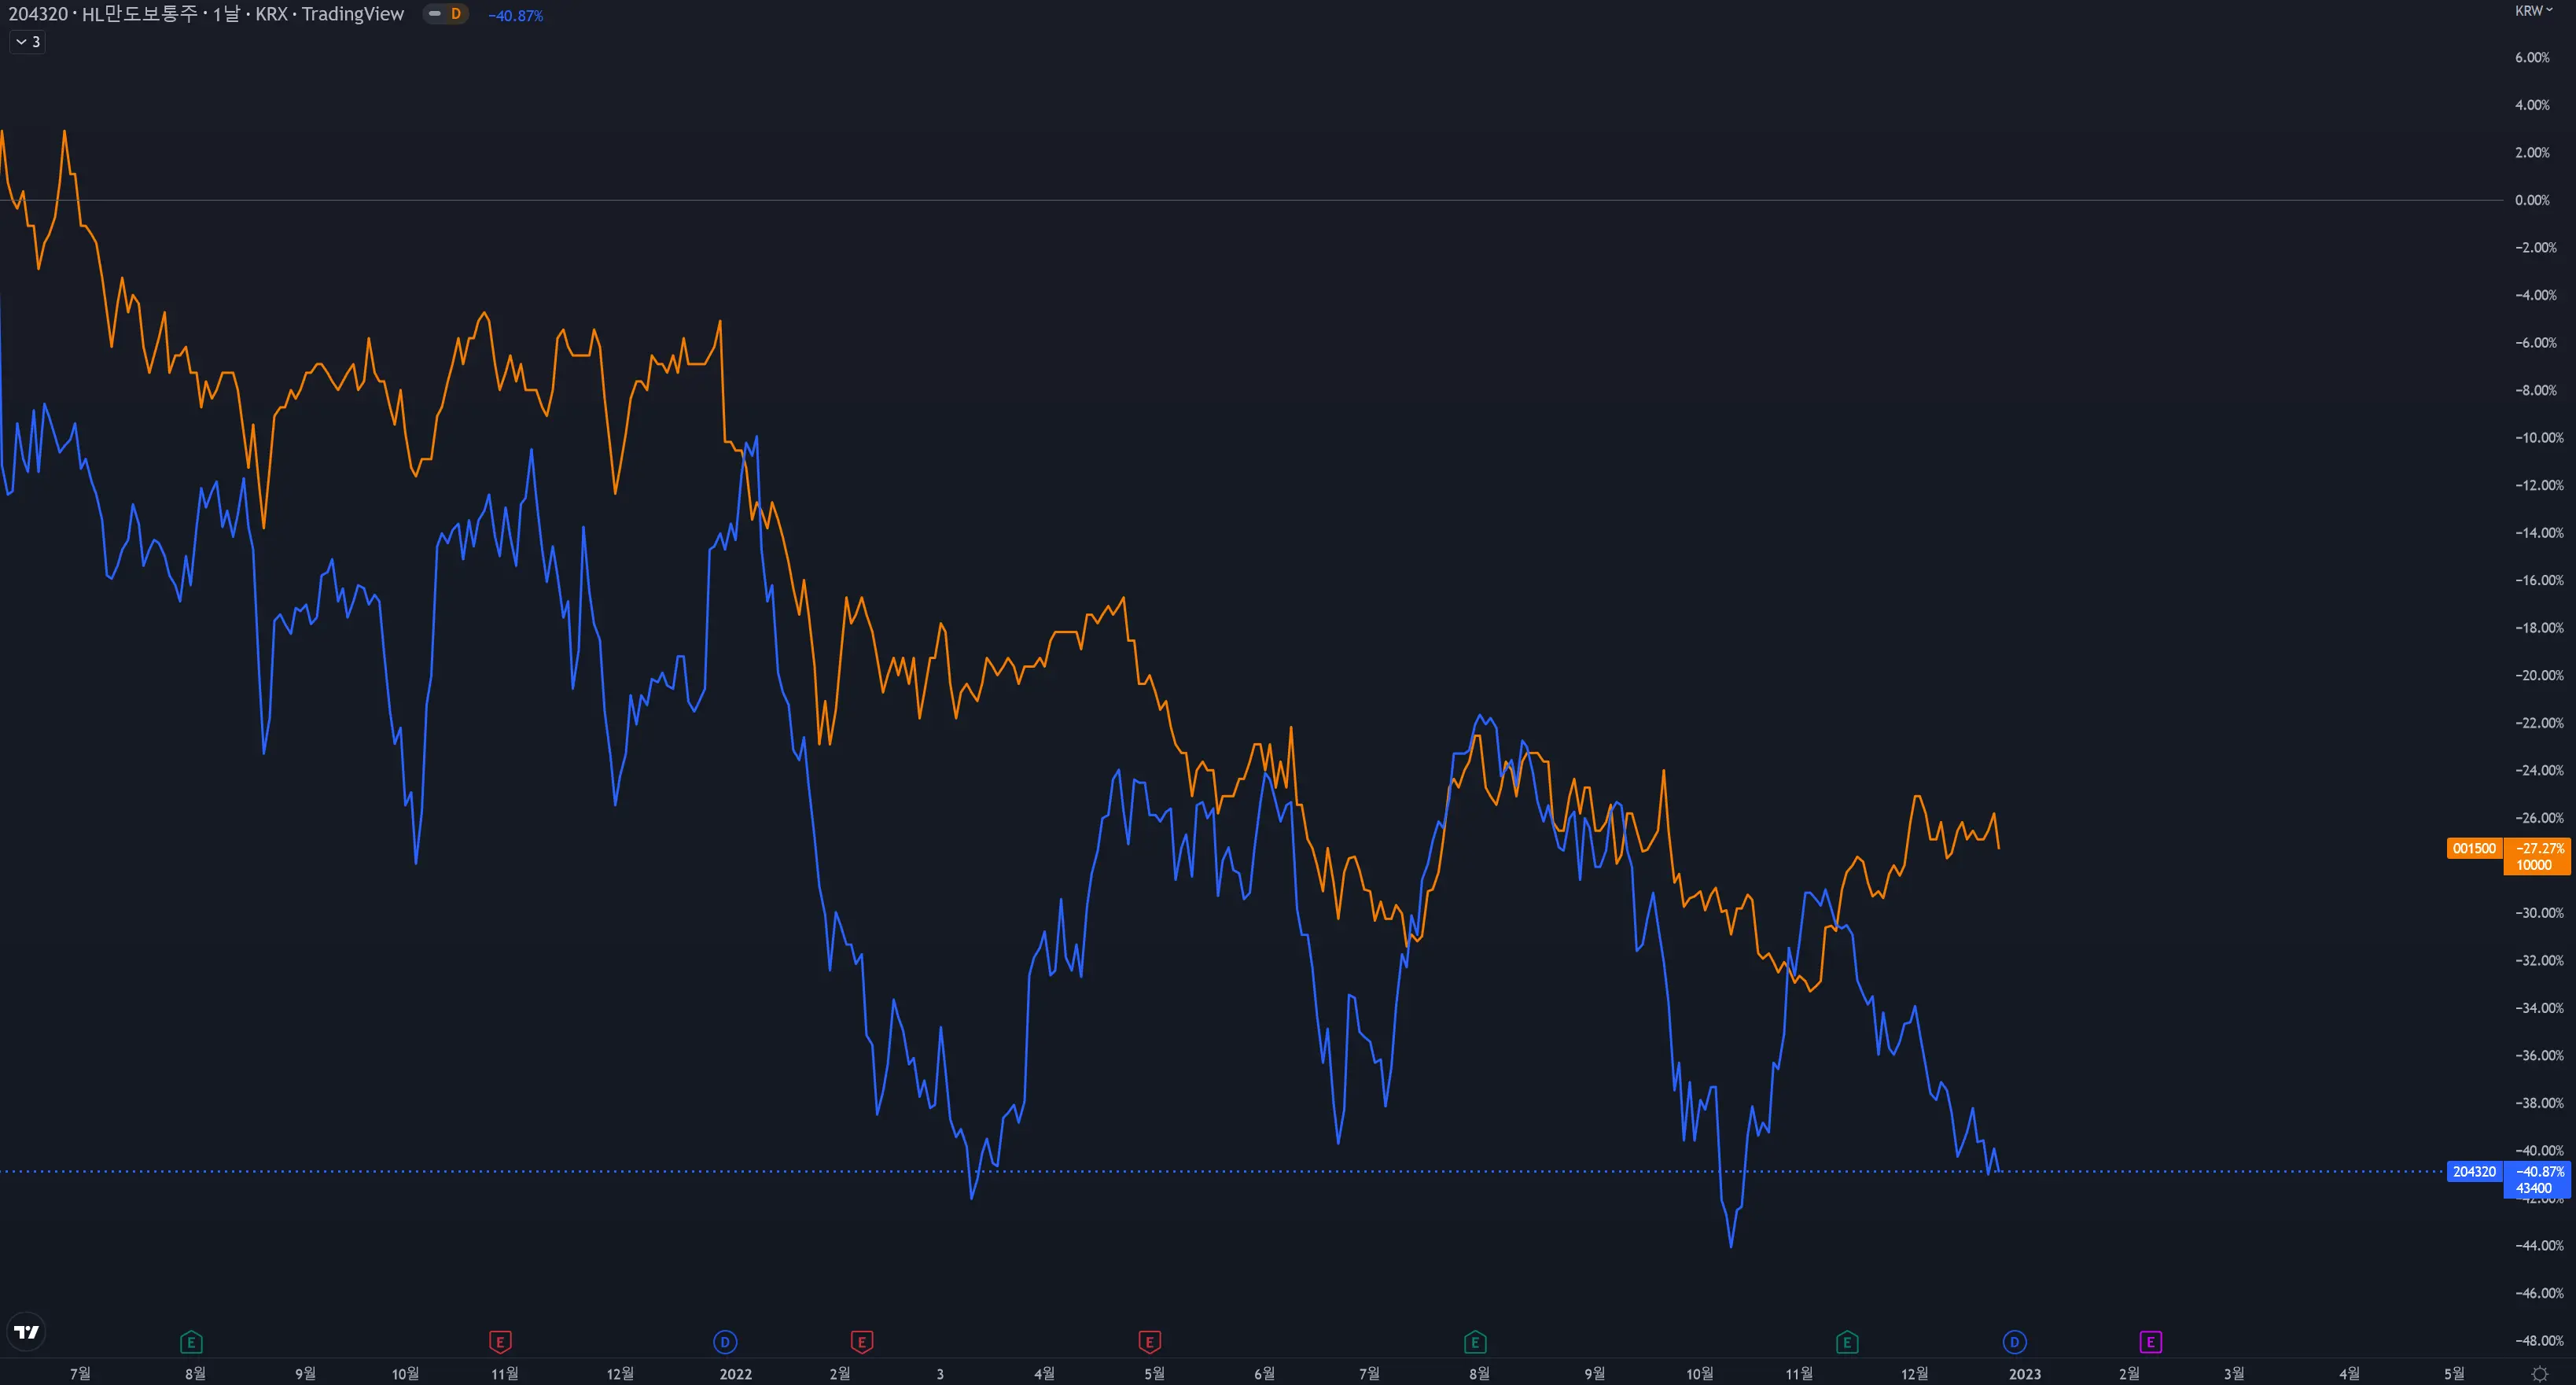Click blue dividend marker near 2023
The height and width of the screenshot is (1385, 2576).
[2014, 1342]
